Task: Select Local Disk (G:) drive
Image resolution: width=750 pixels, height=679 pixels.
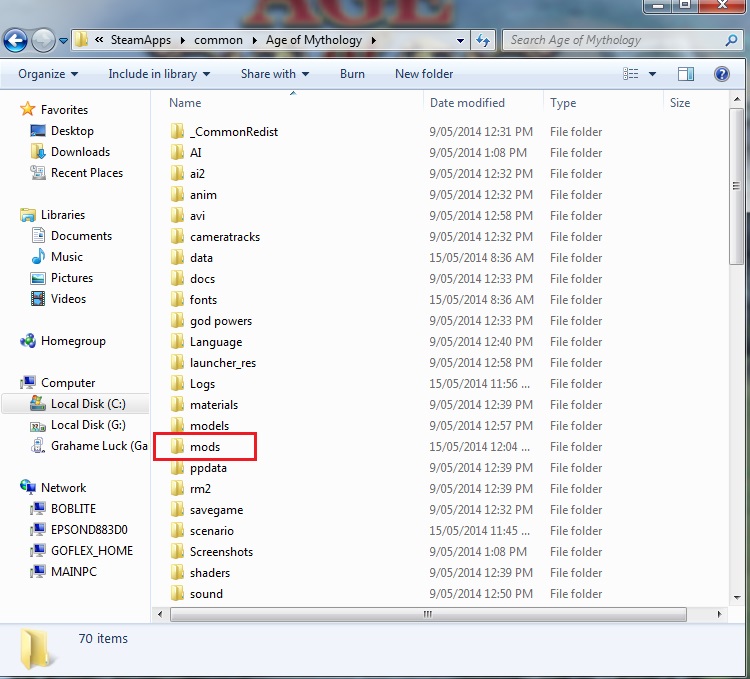Action: tap(88, 425)
